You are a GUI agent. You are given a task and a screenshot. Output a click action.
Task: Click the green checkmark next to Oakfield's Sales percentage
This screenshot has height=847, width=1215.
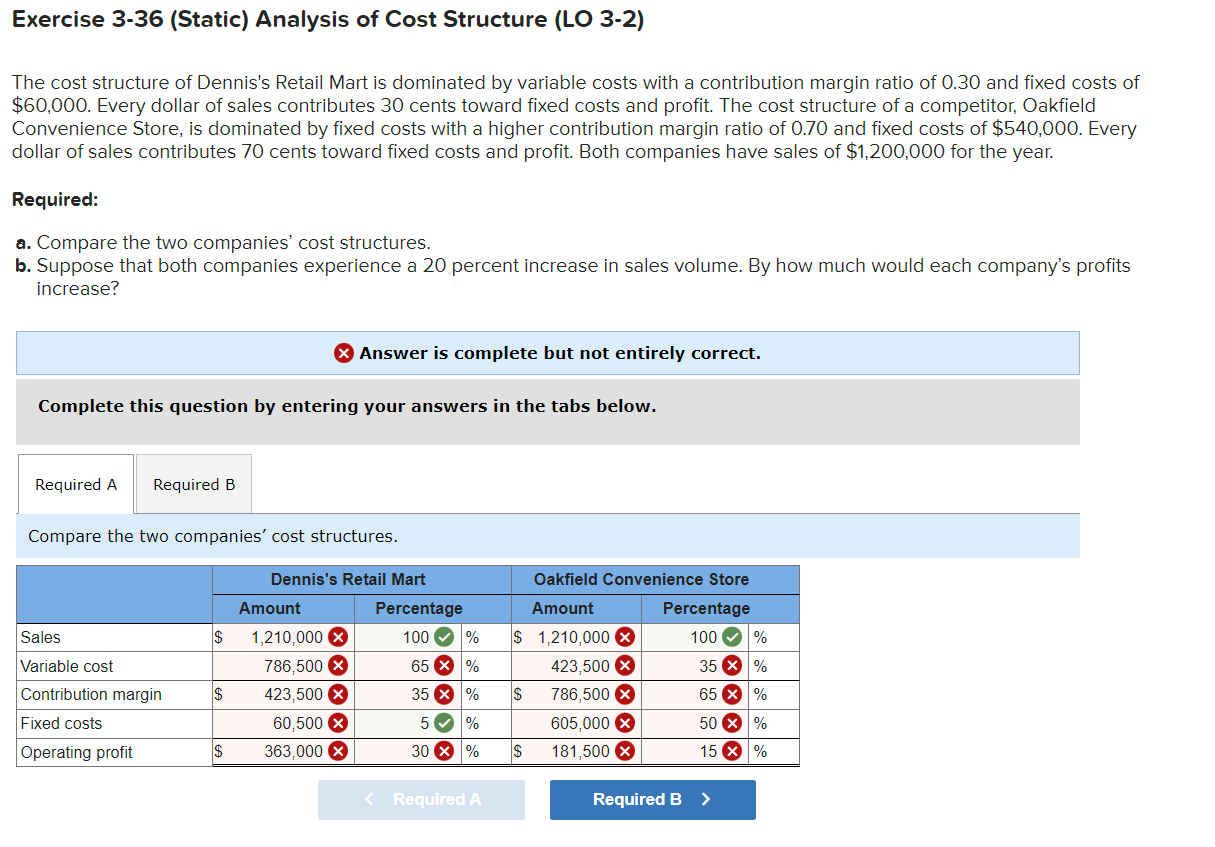click(731, 637)
